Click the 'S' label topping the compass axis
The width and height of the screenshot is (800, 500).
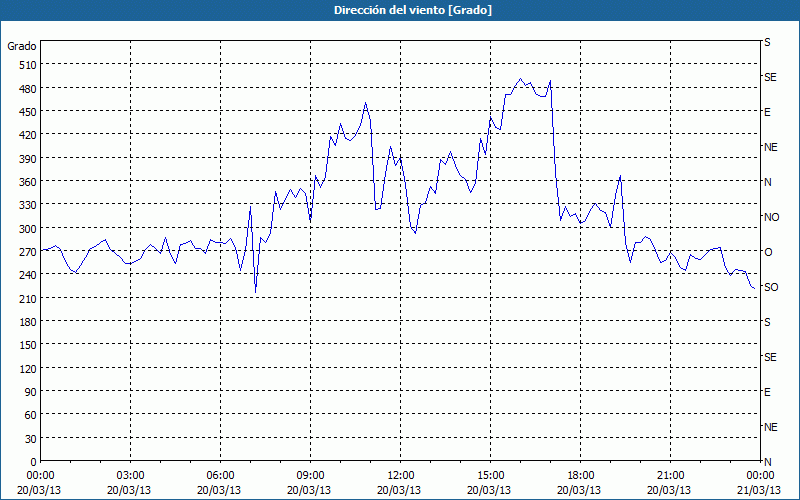(767, 42)
